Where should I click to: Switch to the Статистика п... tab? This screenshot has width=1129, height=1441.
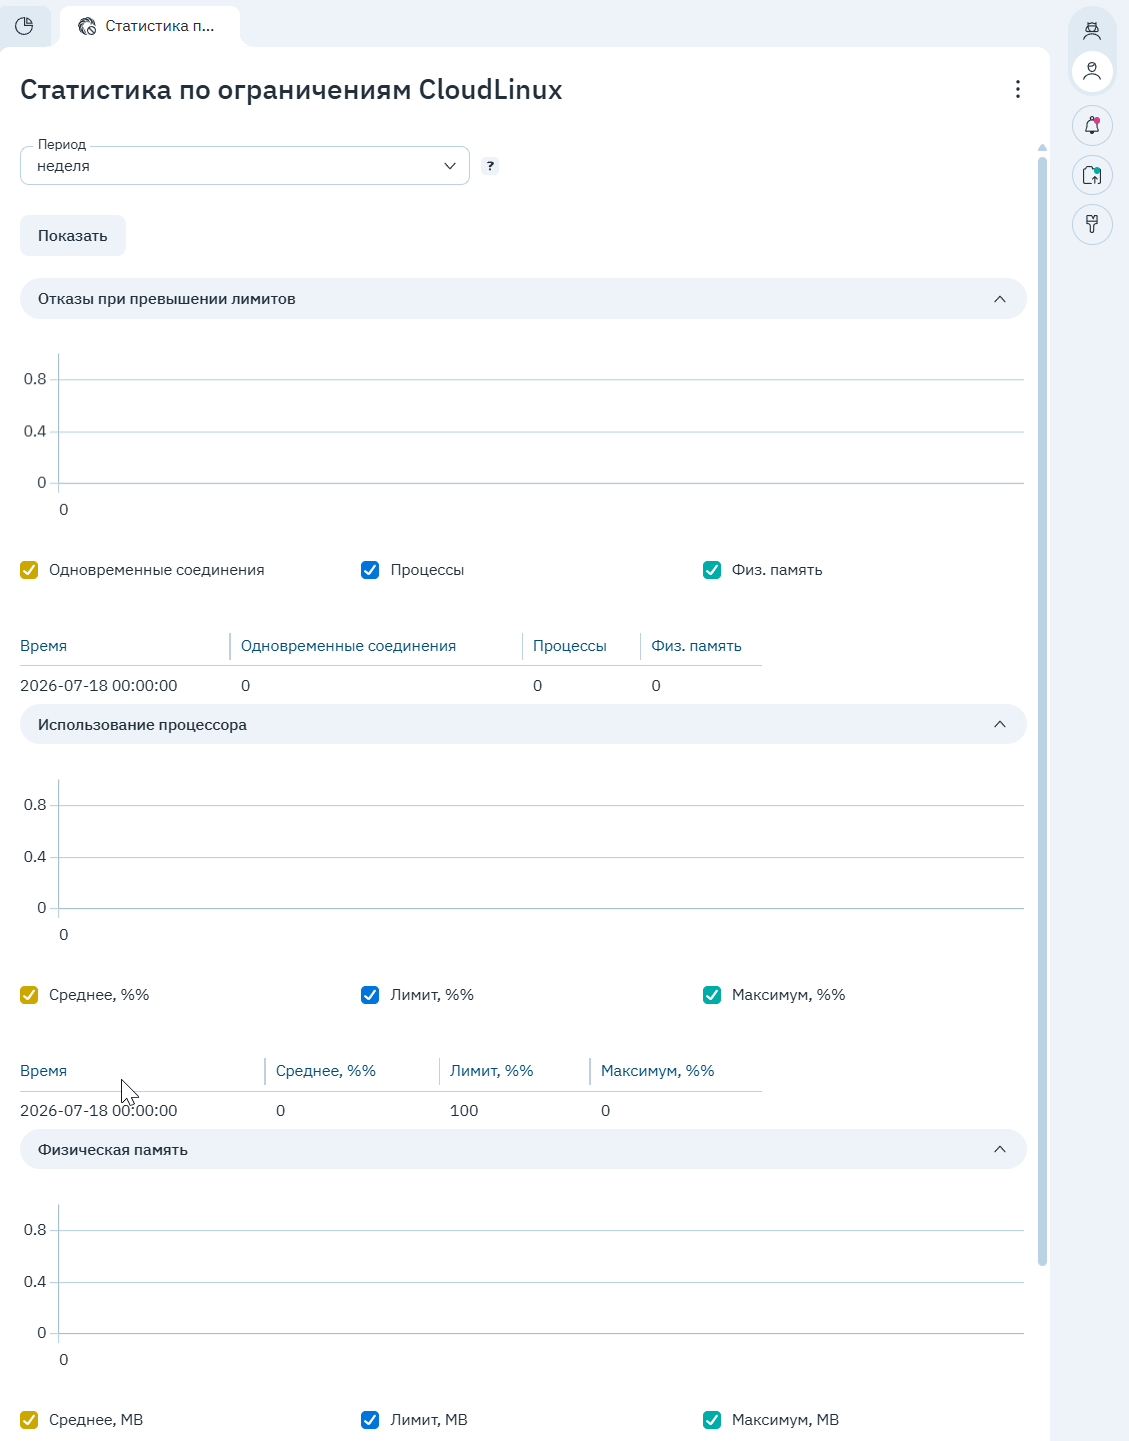(149, 26)
